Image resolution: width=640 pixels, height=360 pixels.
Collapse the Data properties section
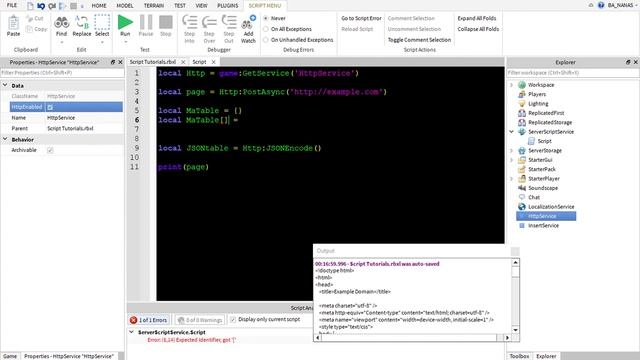pos(5,85)
